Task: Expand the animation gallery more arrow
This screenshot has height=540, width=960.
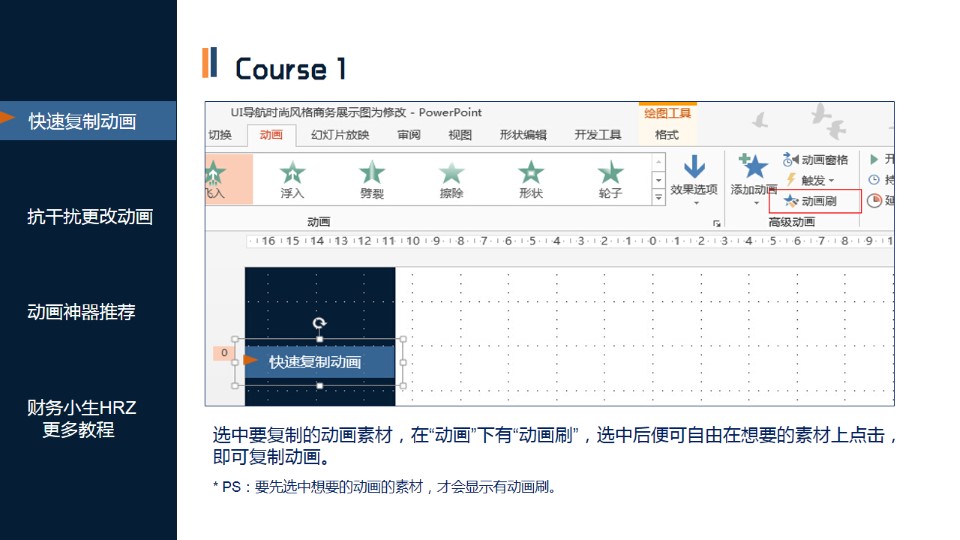Action: coord(658,198)
